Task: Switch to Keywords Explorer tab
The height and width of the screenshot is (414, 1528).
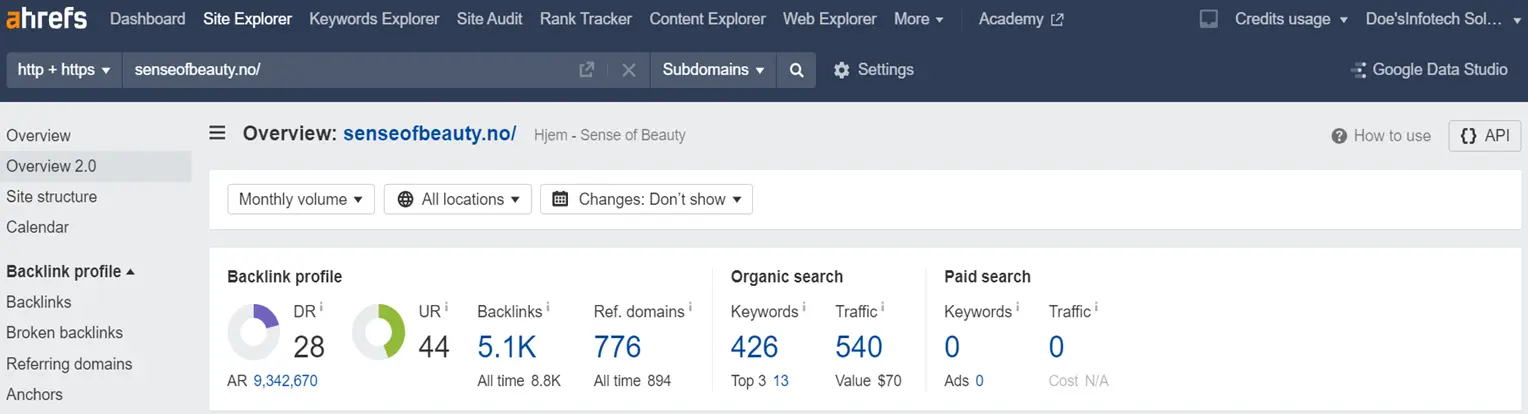Action: 374,19
